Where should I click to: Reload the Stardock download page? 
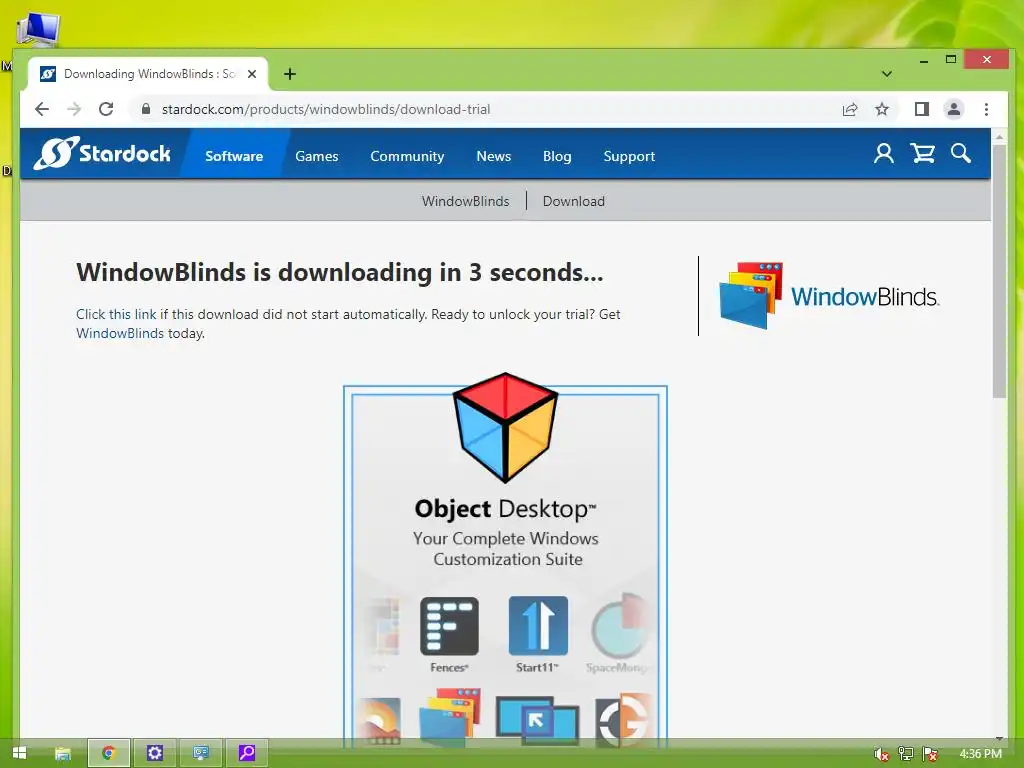click(x=106, y=109)
